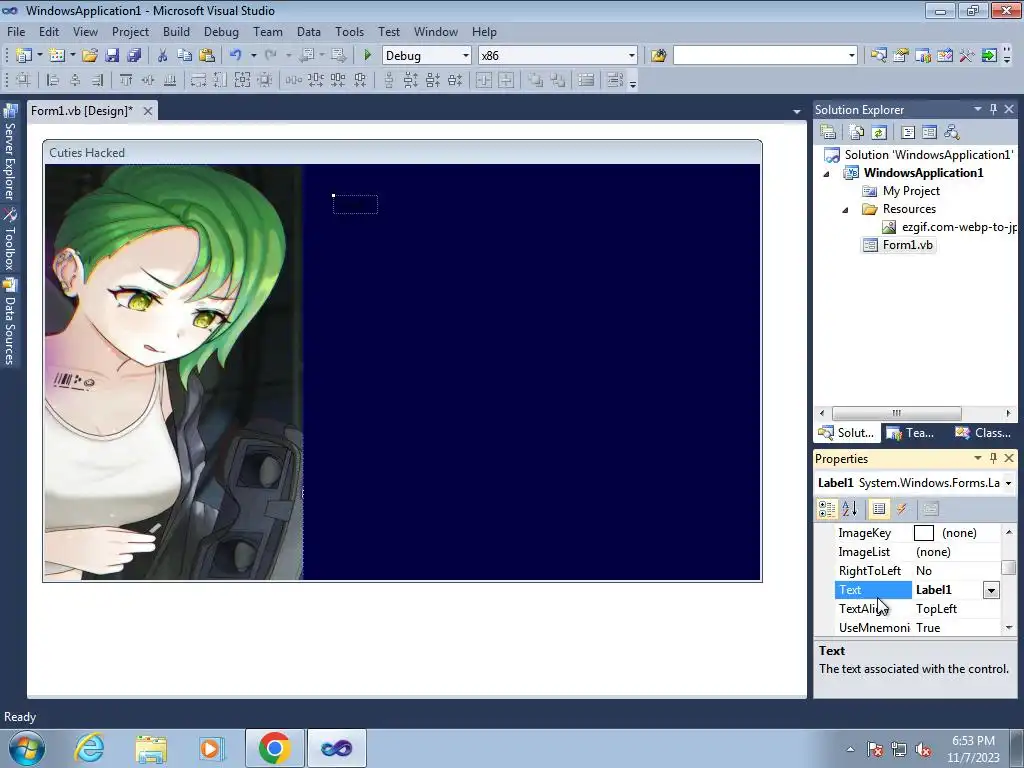Open the File menu
This screenshot has width=1024, height=768.
tap(16, 31)
